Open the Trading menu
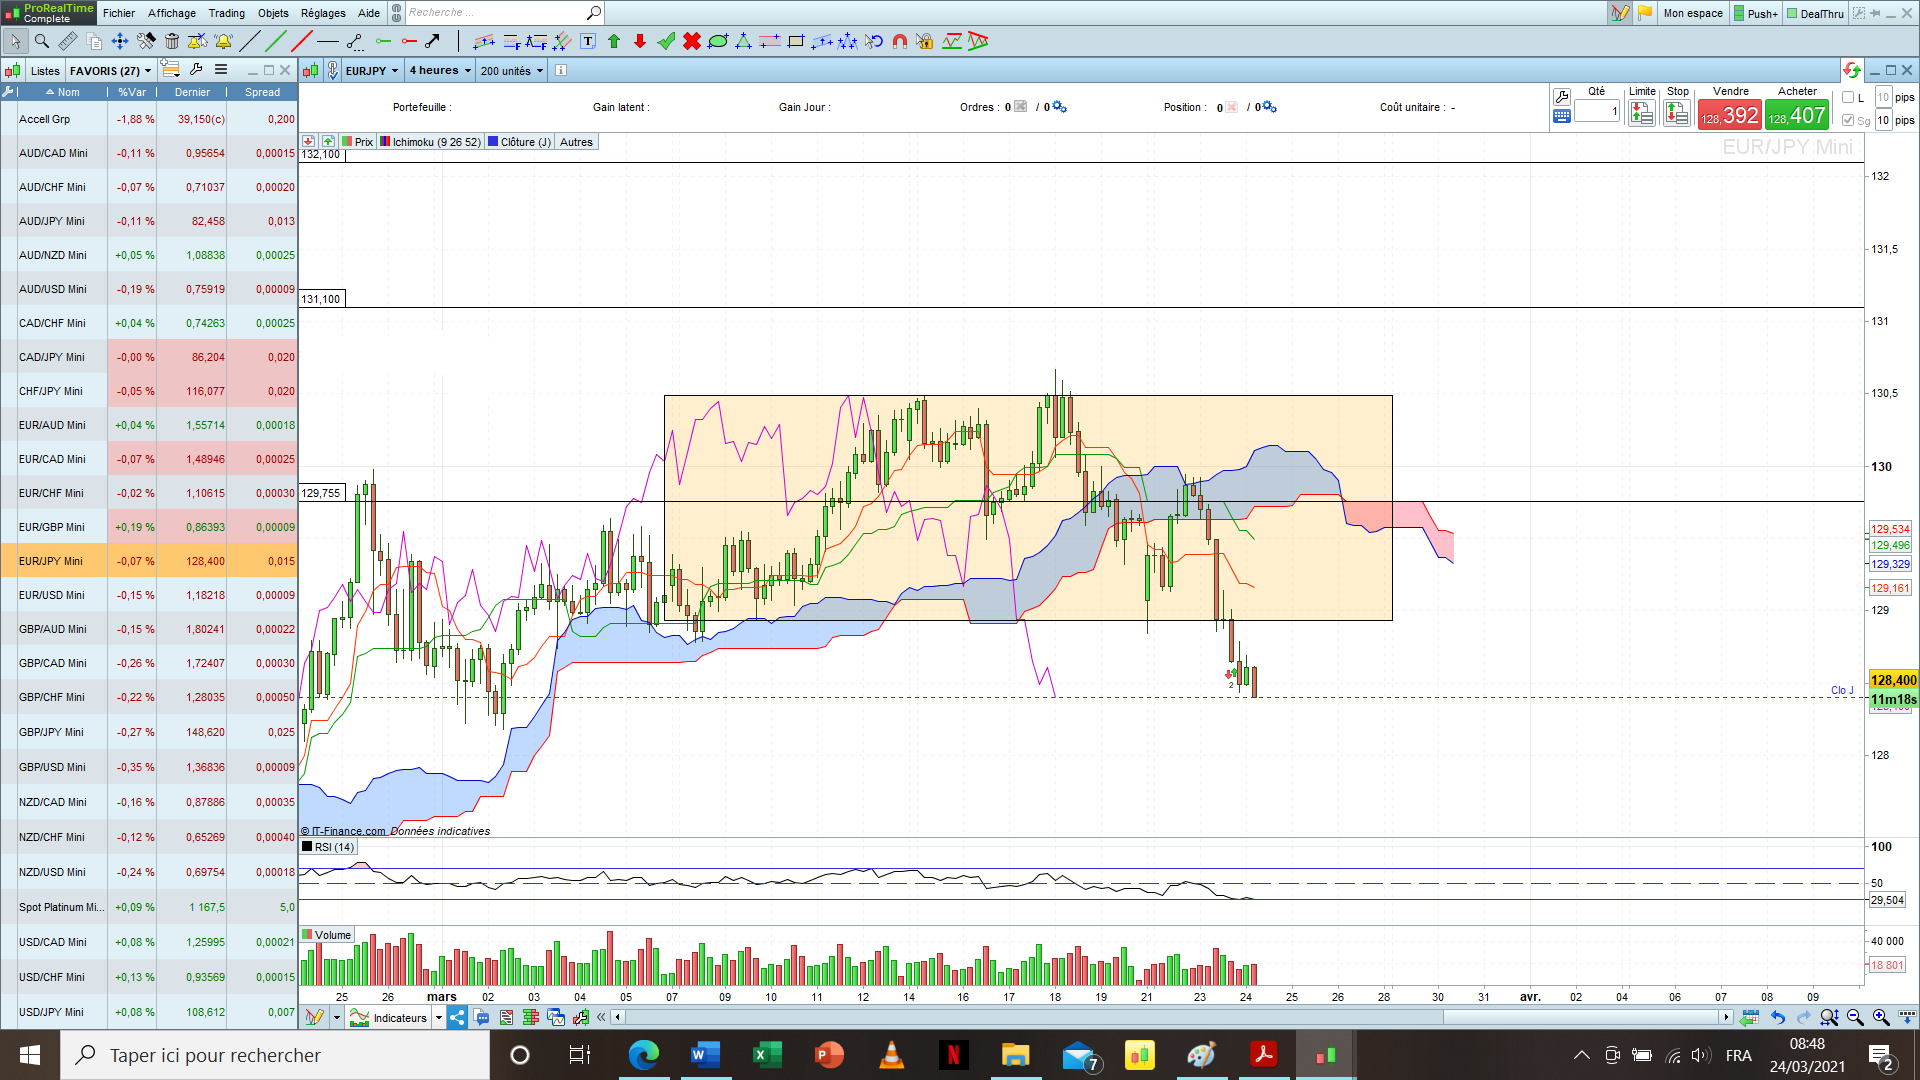 click(226, 13)
